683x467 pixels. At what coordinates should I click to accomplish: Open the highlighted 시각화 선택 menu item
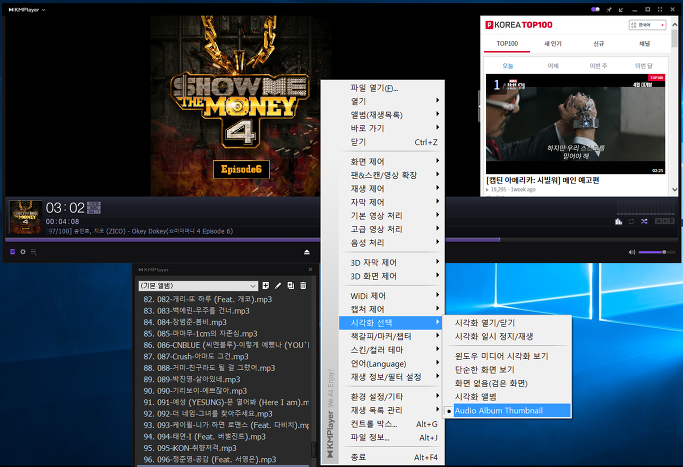391,323
